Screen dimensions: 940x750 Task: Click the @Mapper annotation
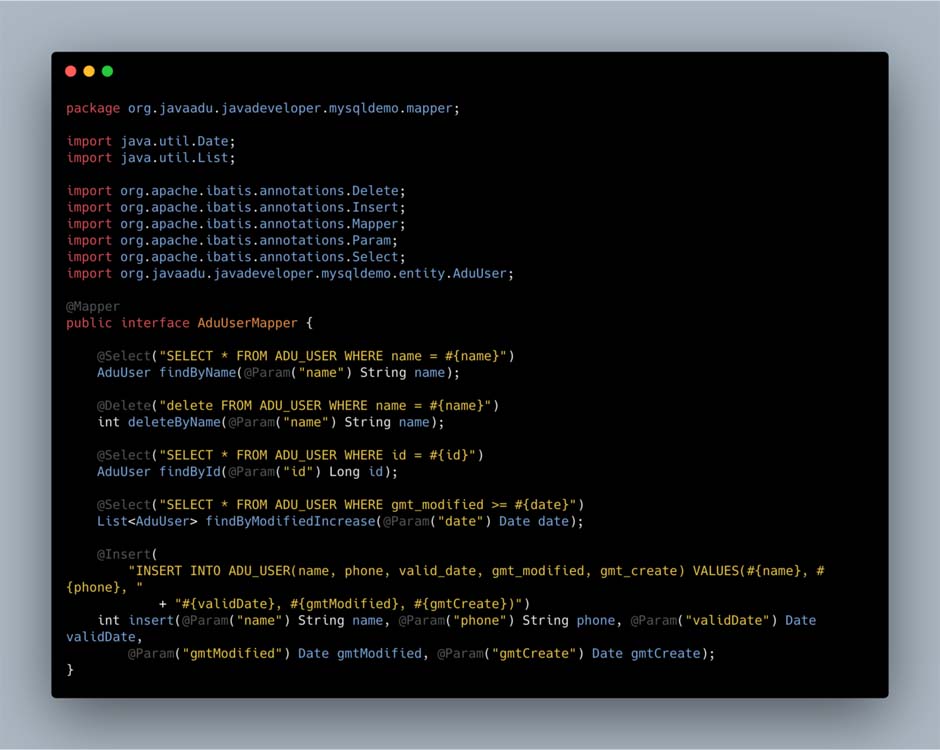93,306
